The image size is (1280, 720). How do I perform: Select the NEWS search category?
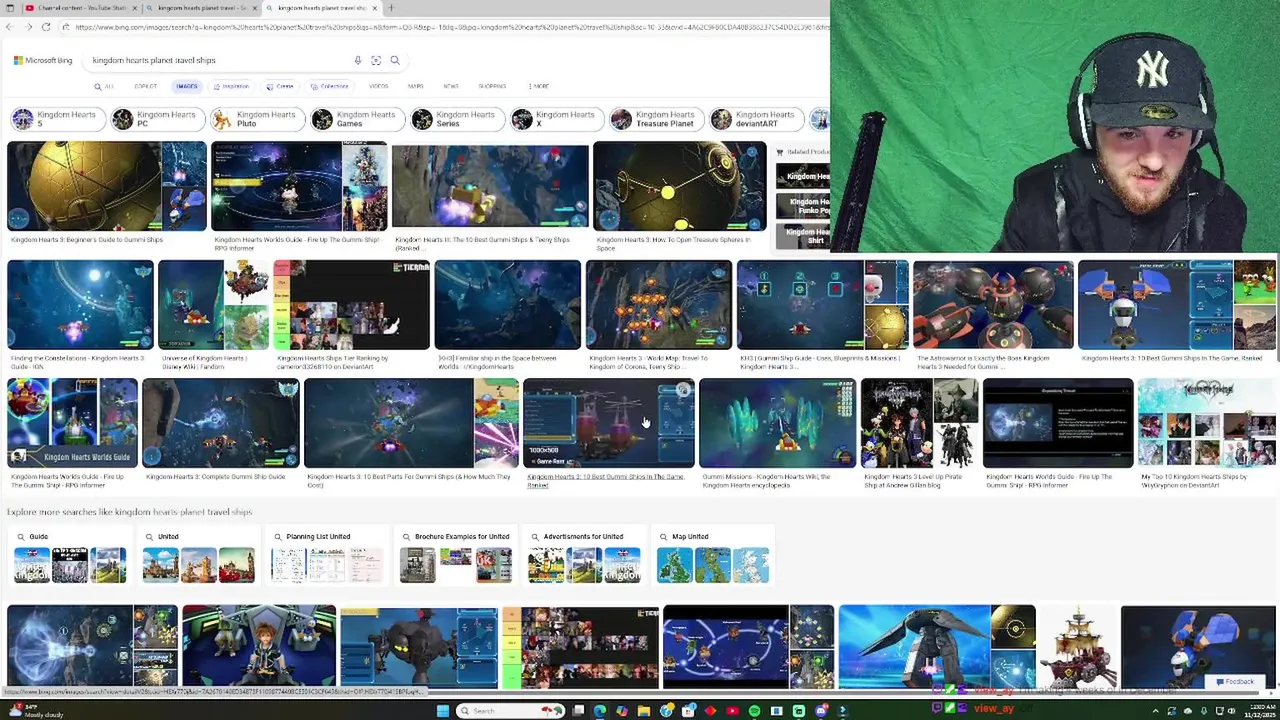pyautogui.click(x=451, y=86)
